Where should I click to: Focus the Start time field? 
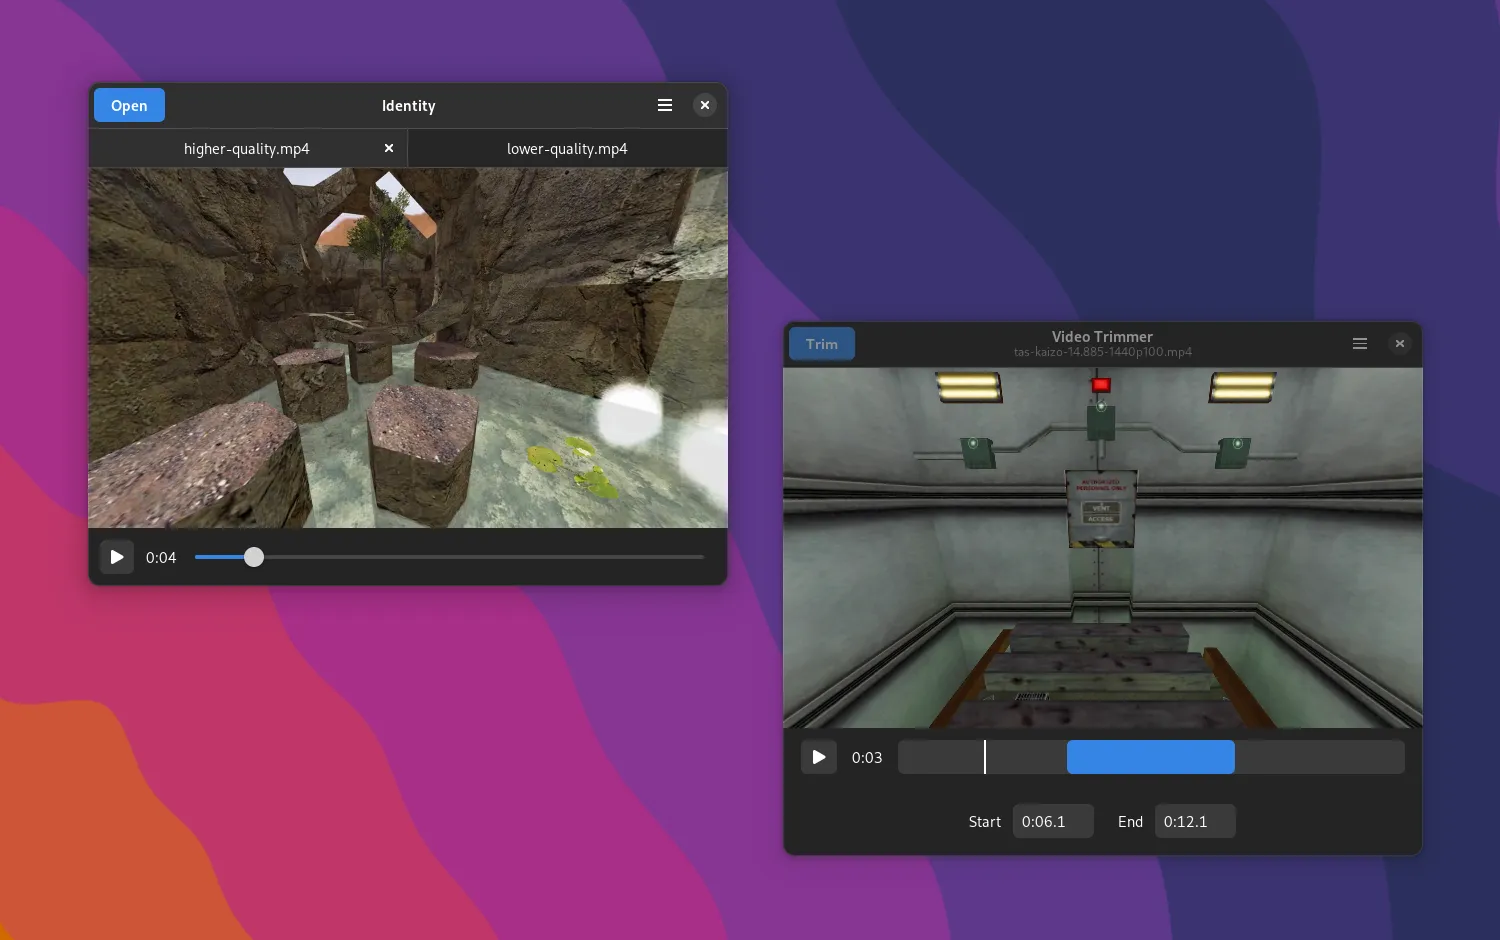point(1052,822)
